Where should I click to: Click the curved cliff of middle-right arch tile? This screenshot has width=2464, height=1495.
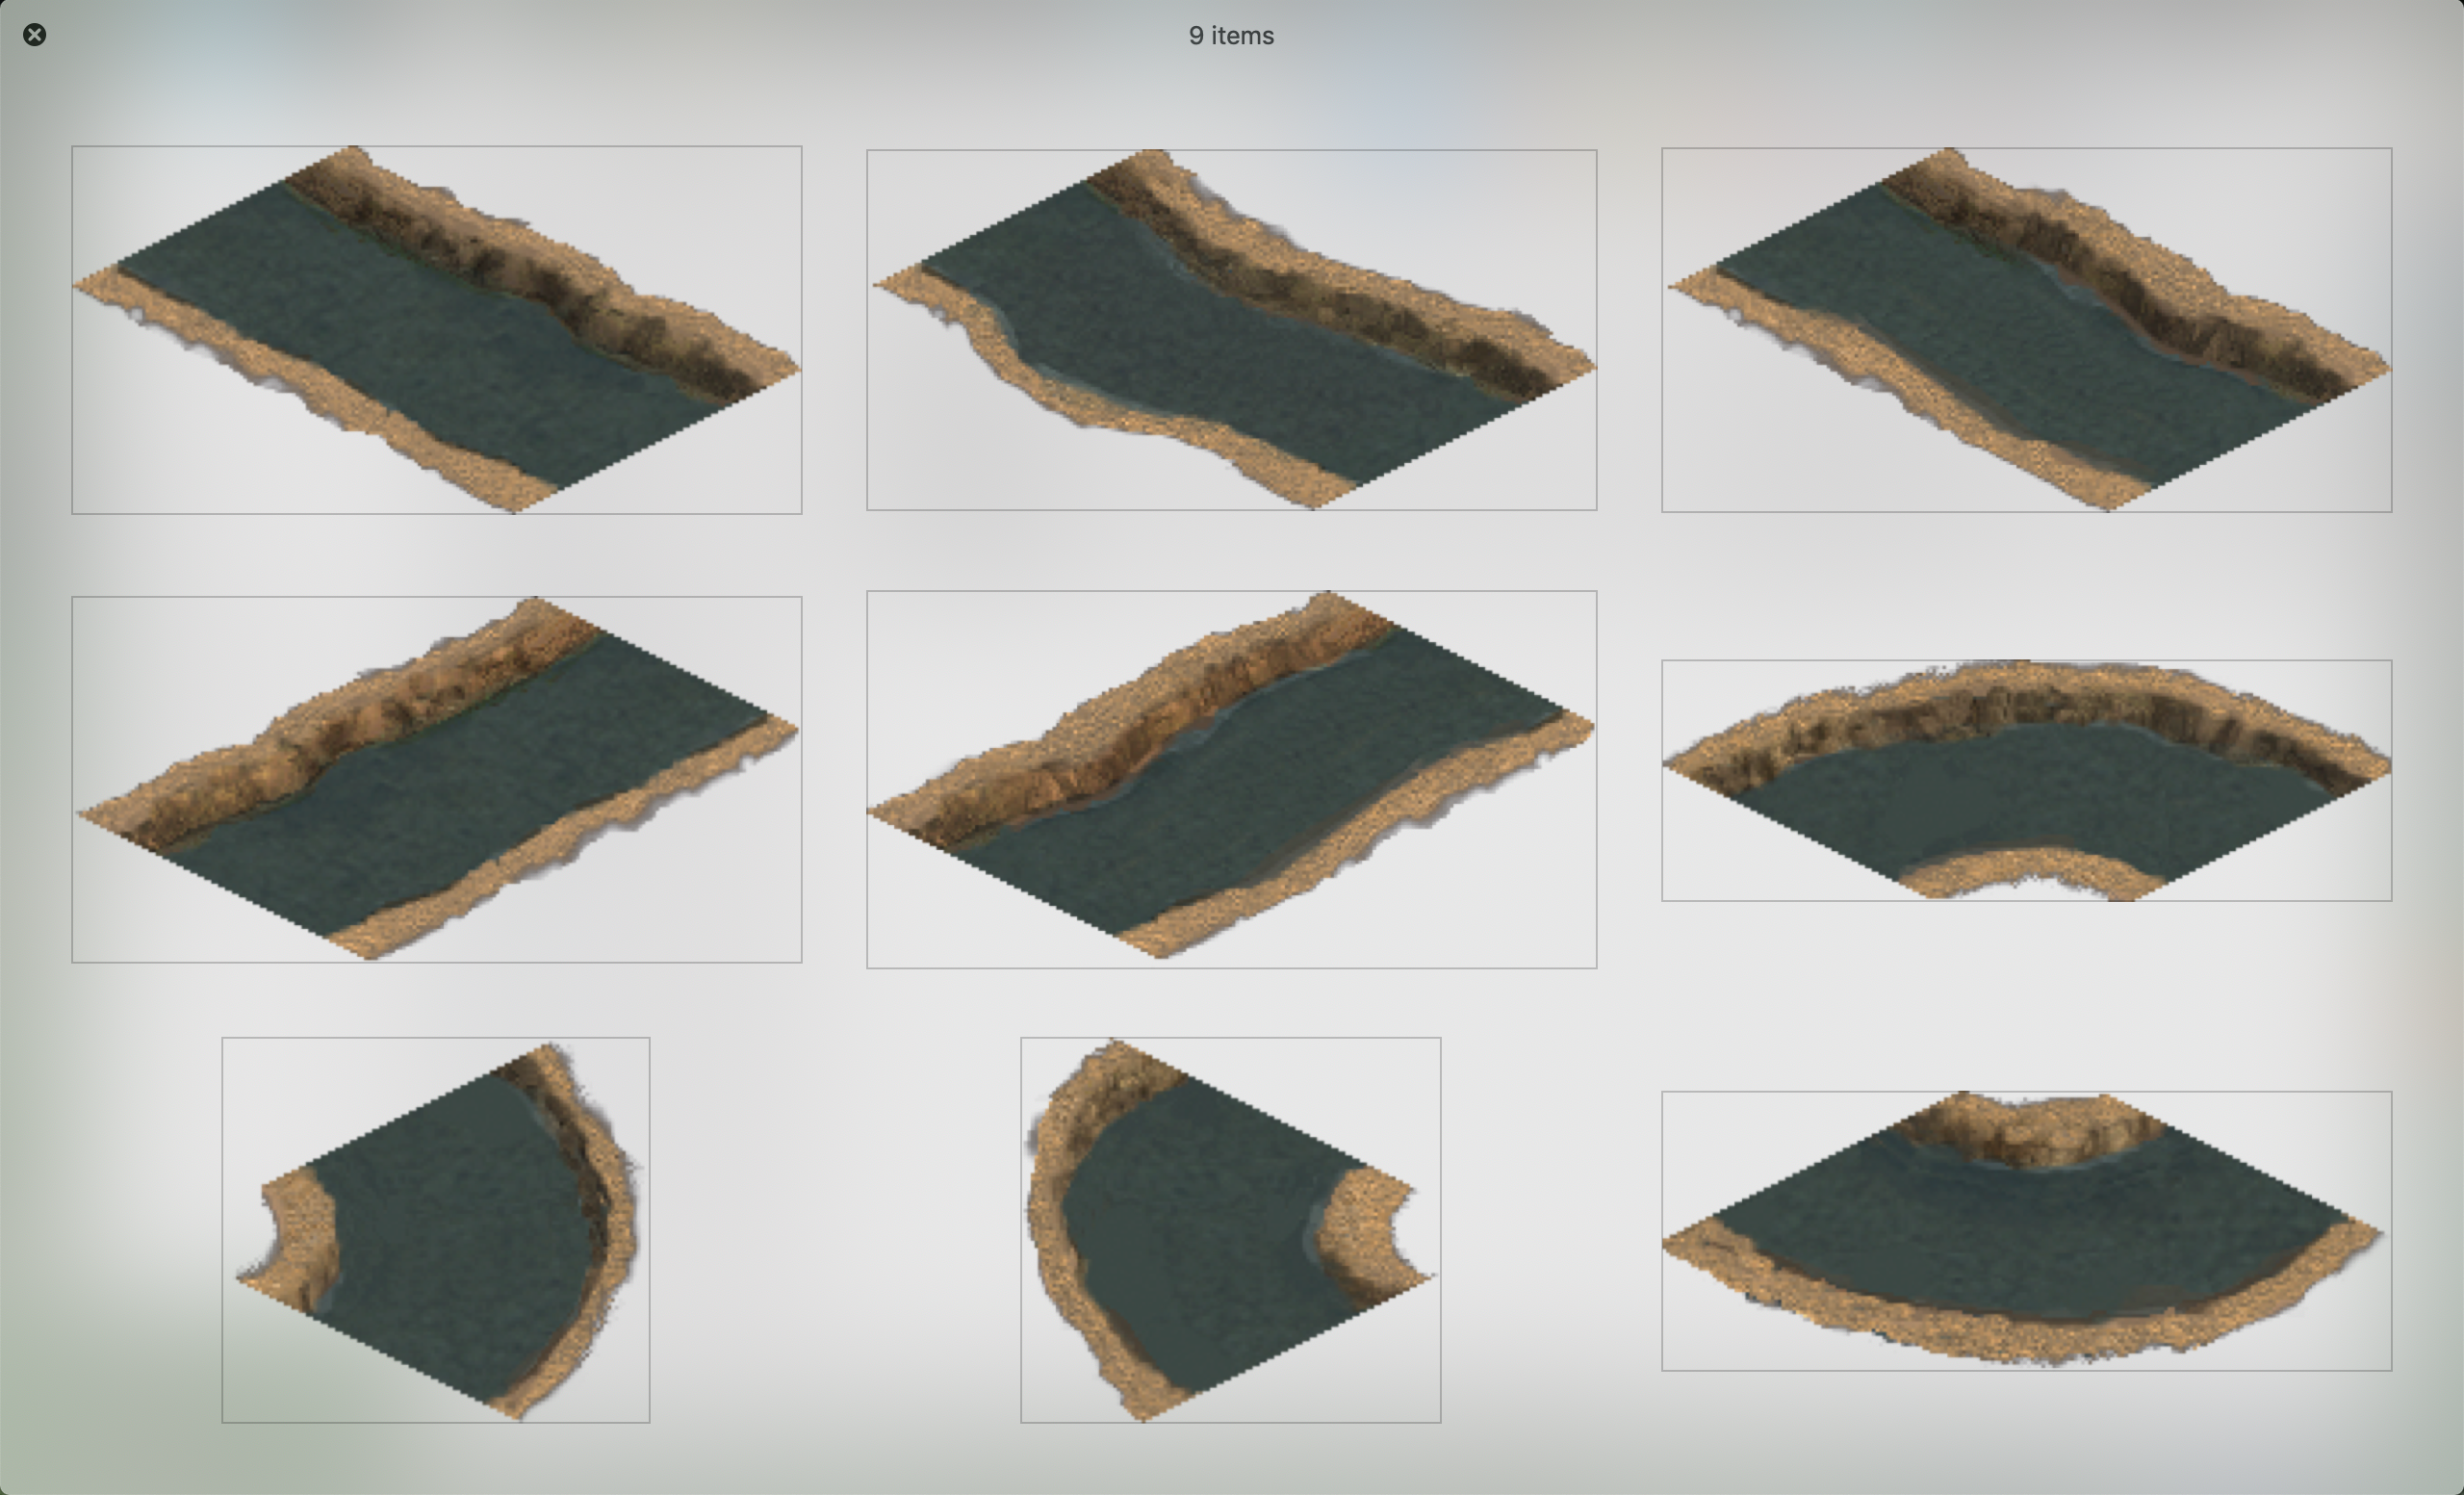2026,705
